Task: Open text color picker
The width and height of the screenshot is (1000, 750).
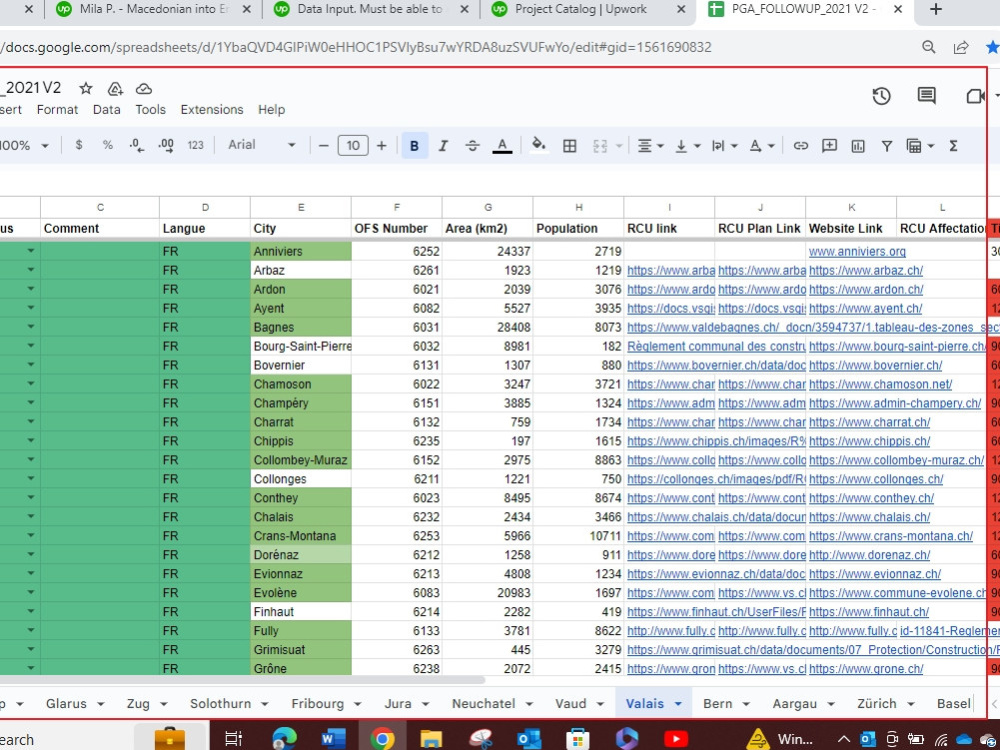Action: pyautogui.click(x=503, y=146)
